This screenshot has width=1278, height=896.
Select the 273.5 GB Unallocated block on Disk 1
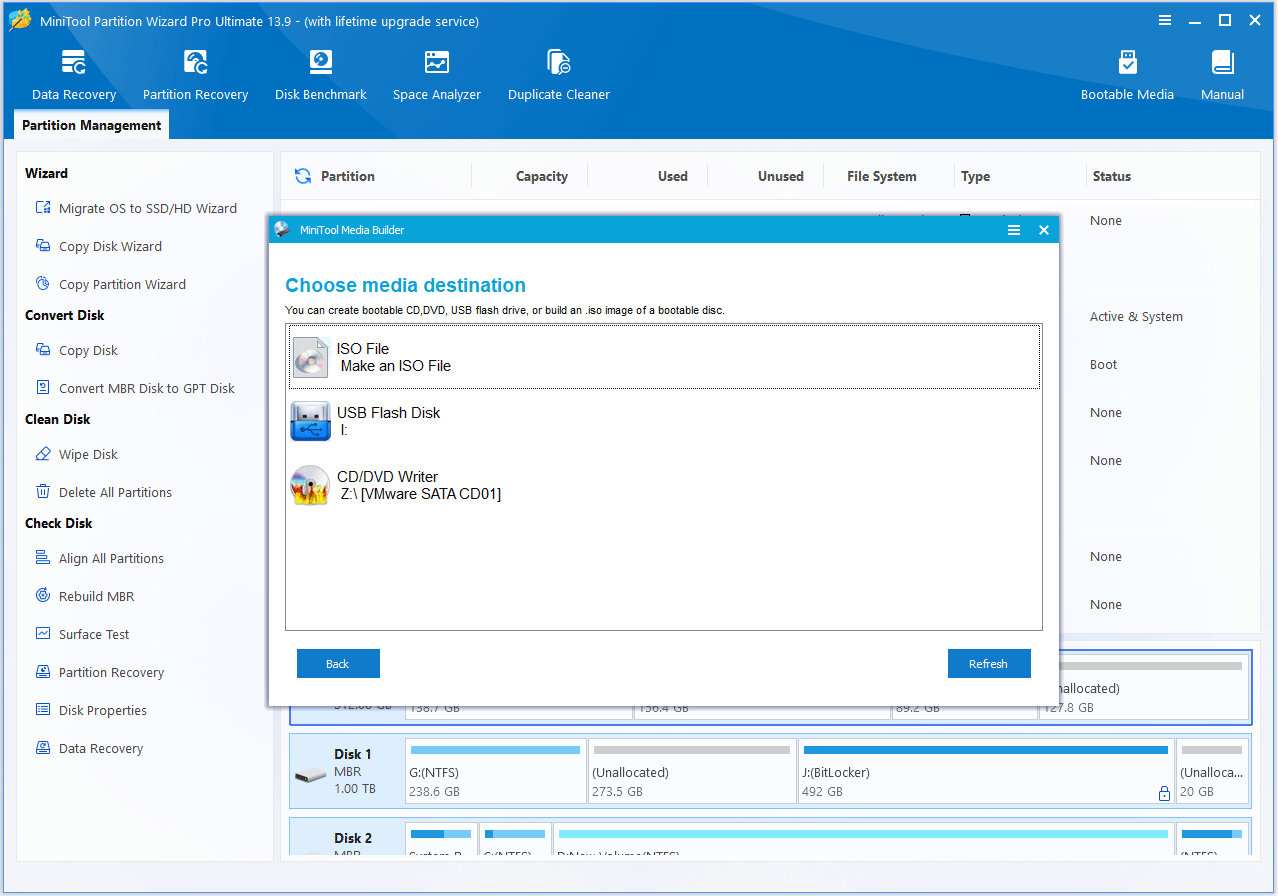[x=692, y=771]
